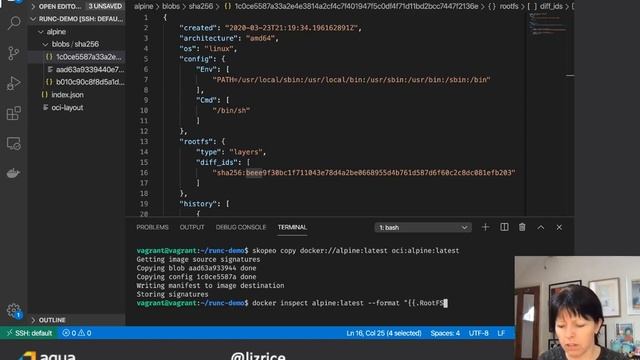Screen dimensions: 640x360
Task: Open index.json in explorer
Action: 67,95
